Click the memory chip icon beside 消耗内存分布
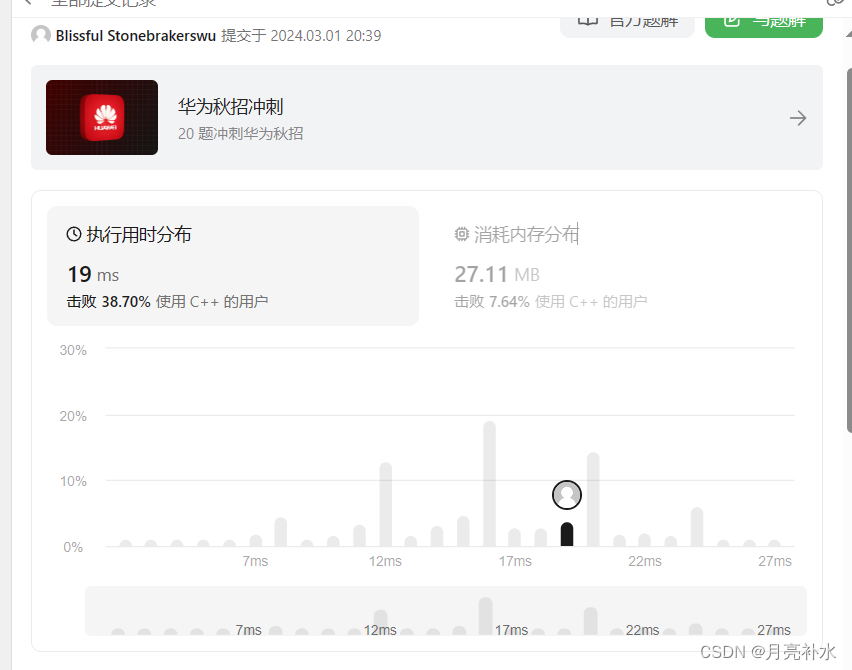Image resolution: width=852 pixels, height=670 pixels. [x=461, y=234]
